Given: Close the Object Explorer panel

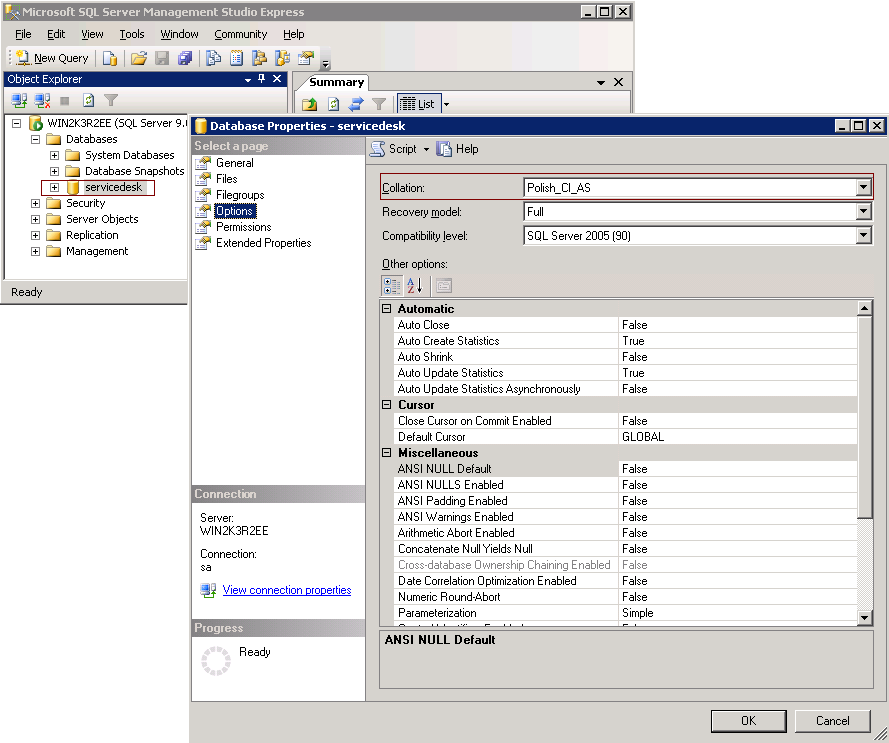Looking at the screenshot, I should tap(277, 79).
